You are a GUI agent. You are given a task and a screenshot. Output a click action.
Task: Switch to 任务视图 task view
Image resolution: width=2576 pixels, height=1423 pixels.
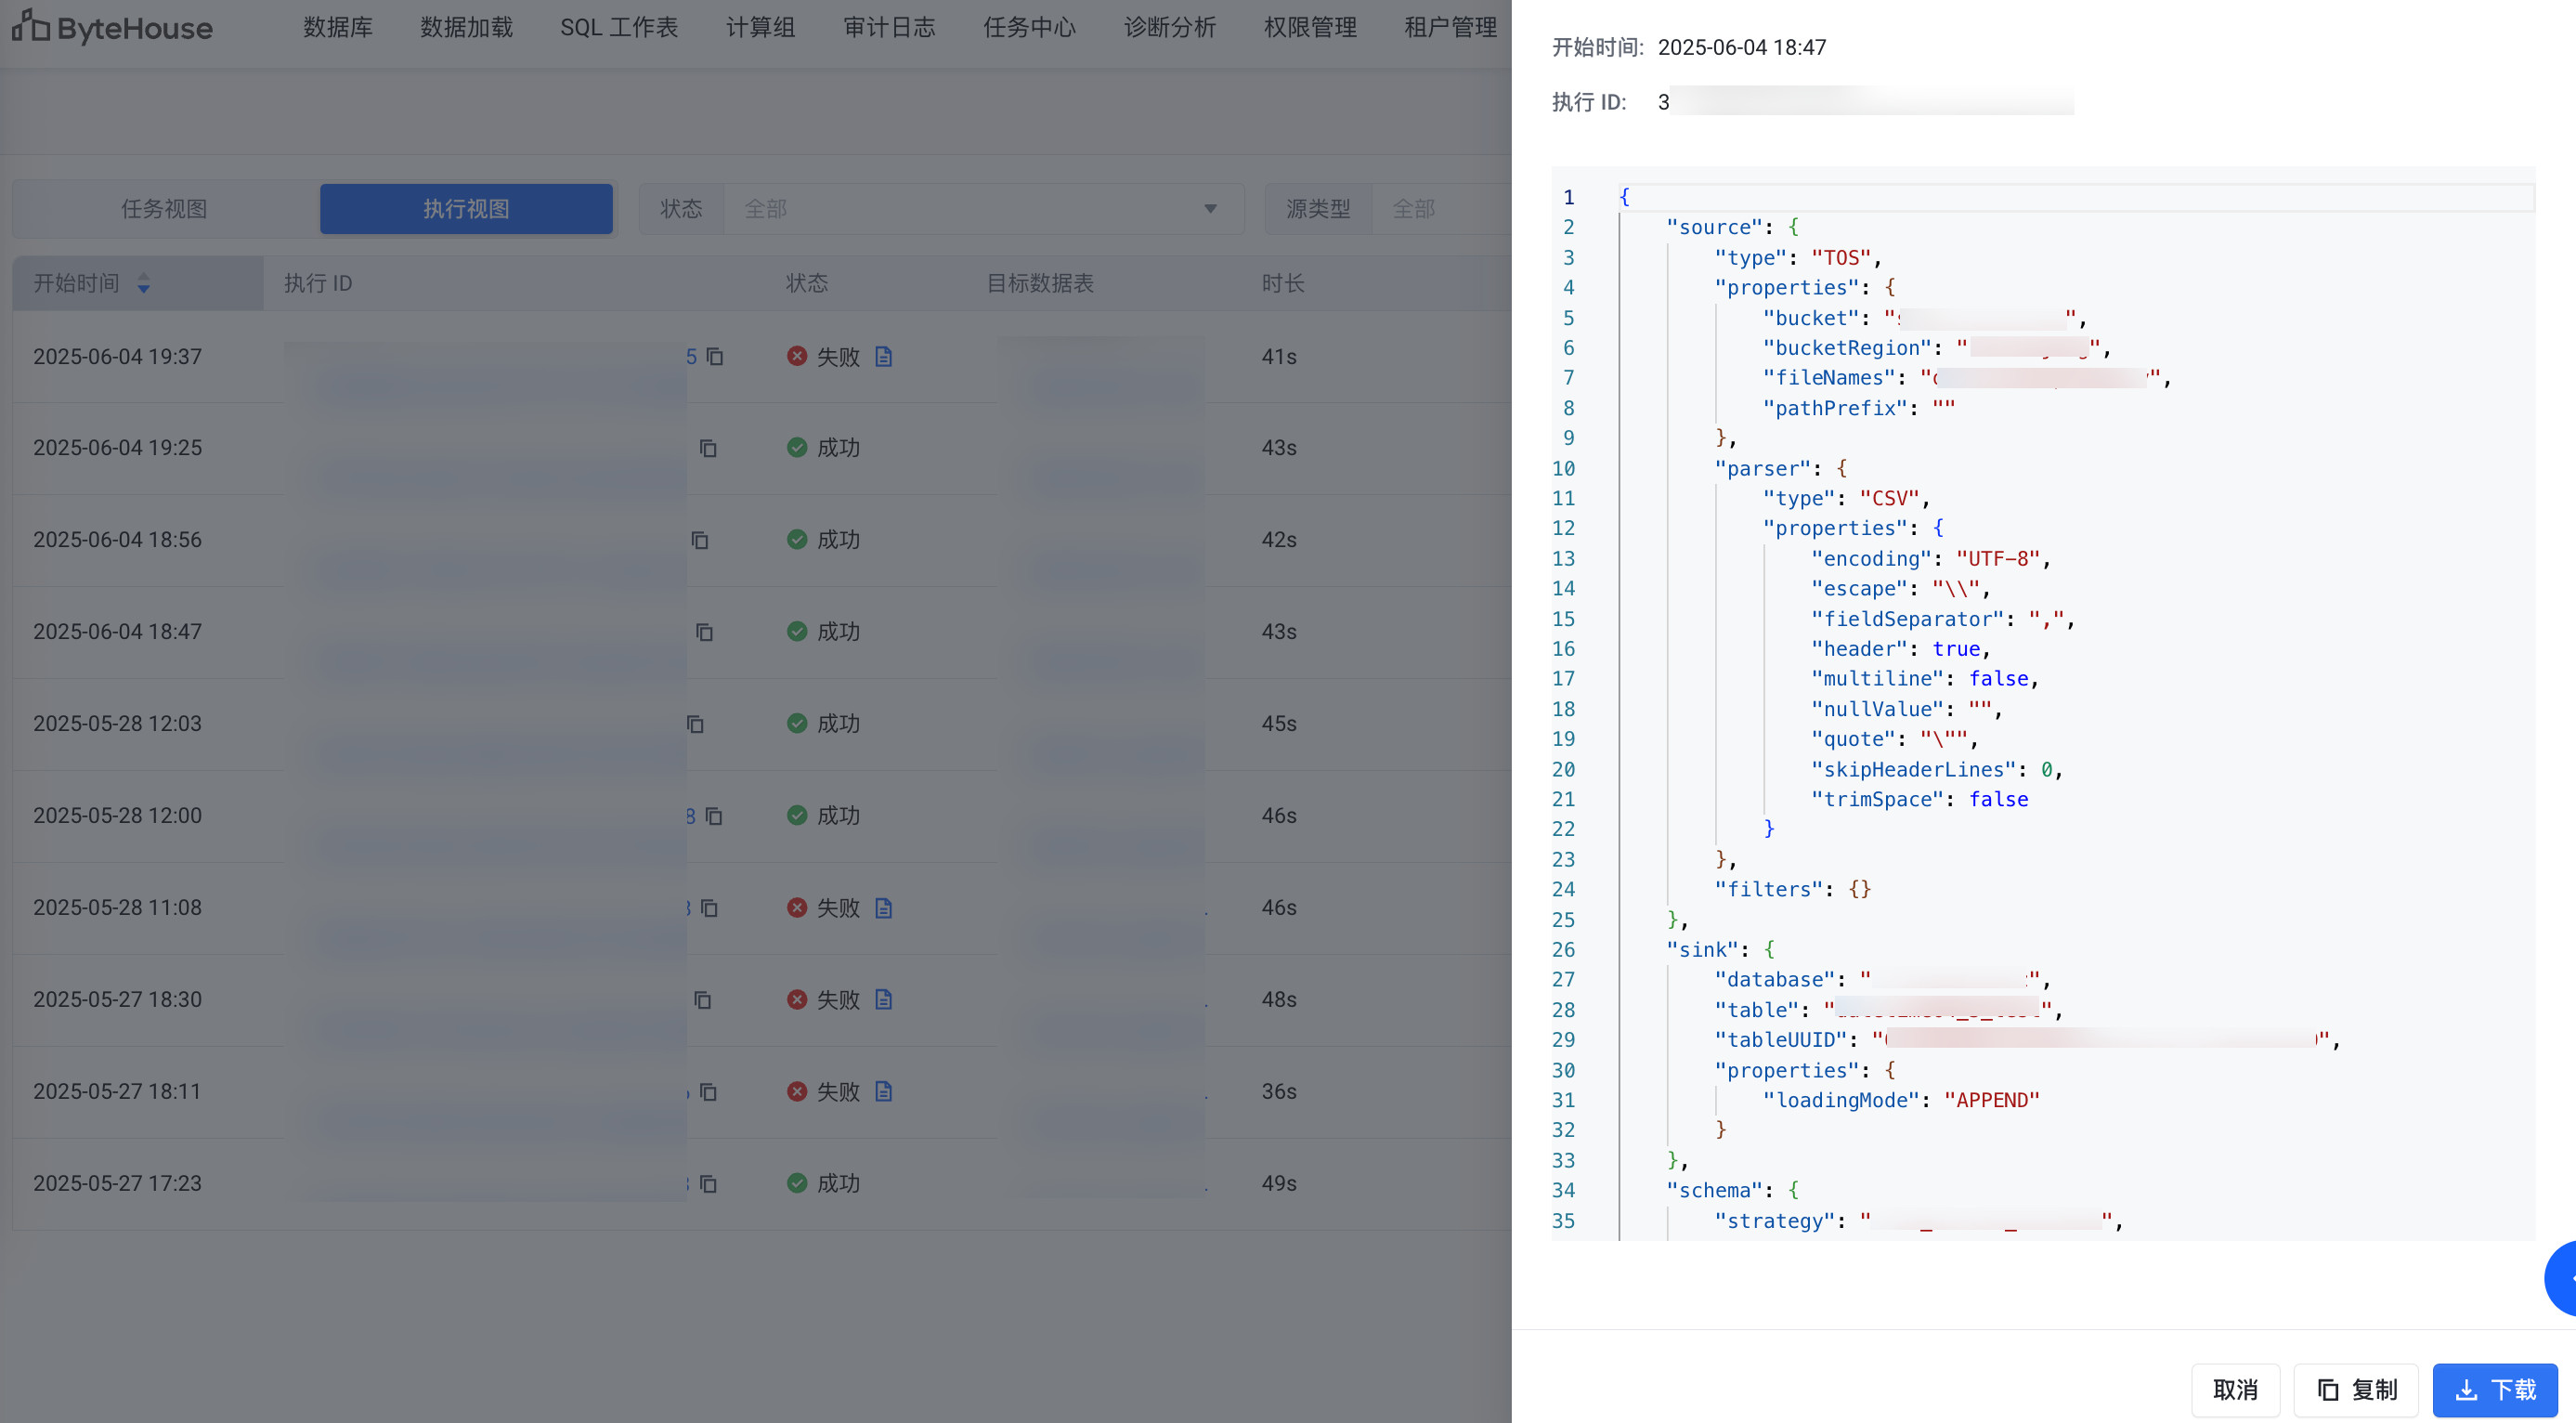click(x=164, y=209)
